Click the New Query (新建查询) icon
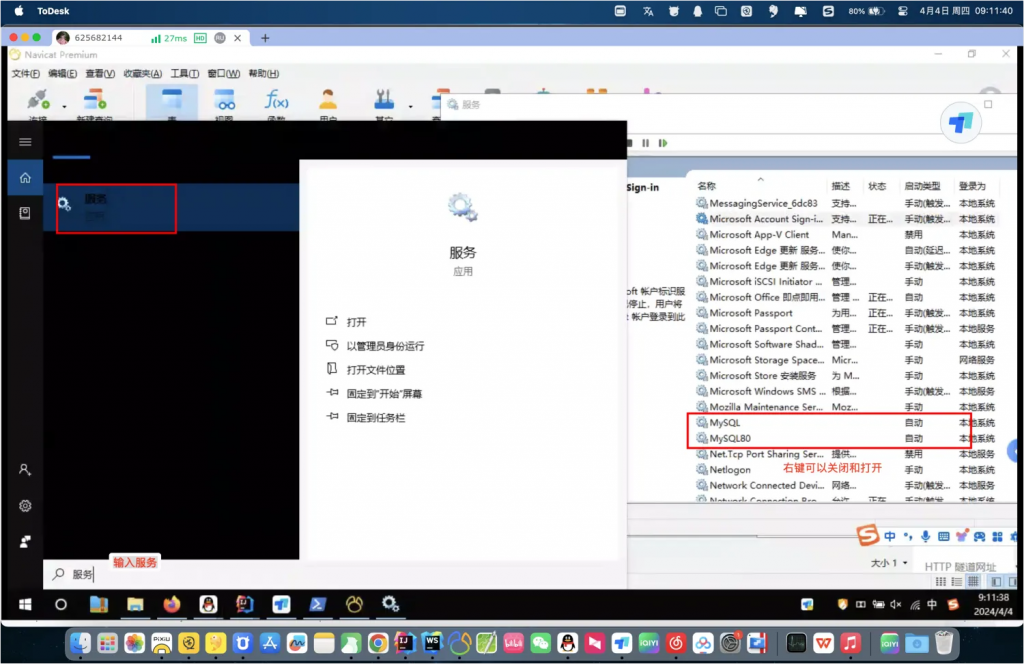Viewport: 1024px width, 664px height. click(x=95, y=100)
